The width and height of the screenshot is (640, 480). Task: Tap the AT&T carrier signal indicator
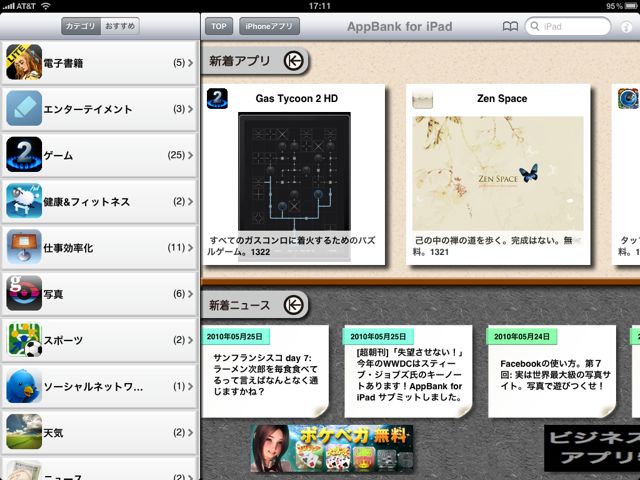coord(19,6)
